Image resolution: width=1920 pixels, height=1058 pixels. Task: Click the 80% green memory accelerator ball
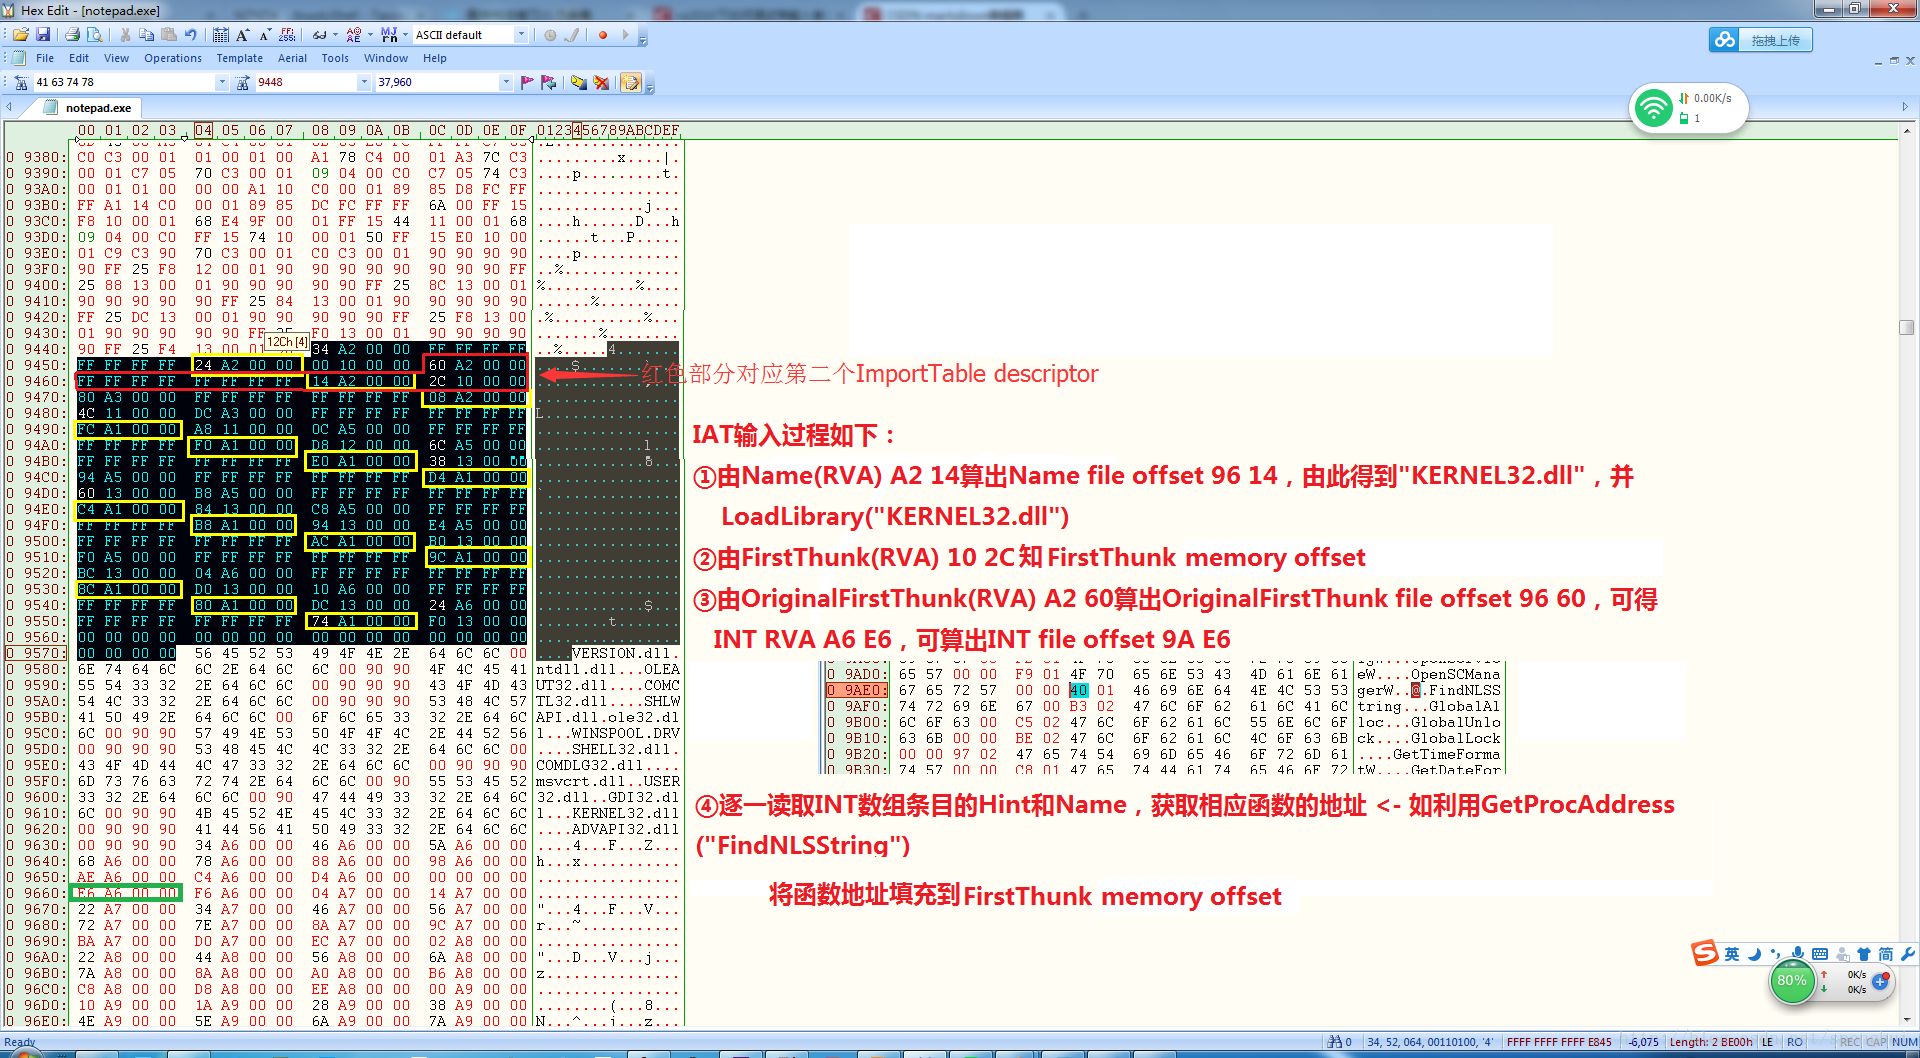(1791, 980)
